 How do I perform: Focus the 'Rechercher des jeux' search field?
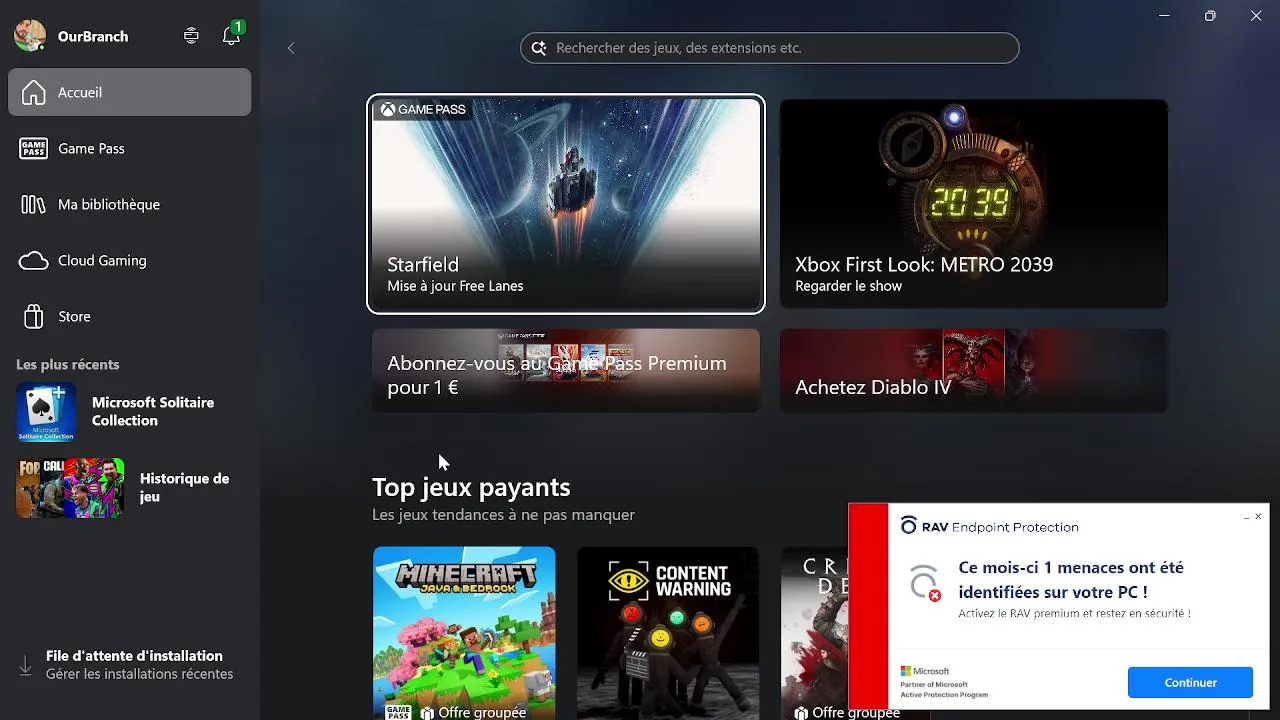click(769, 48)
